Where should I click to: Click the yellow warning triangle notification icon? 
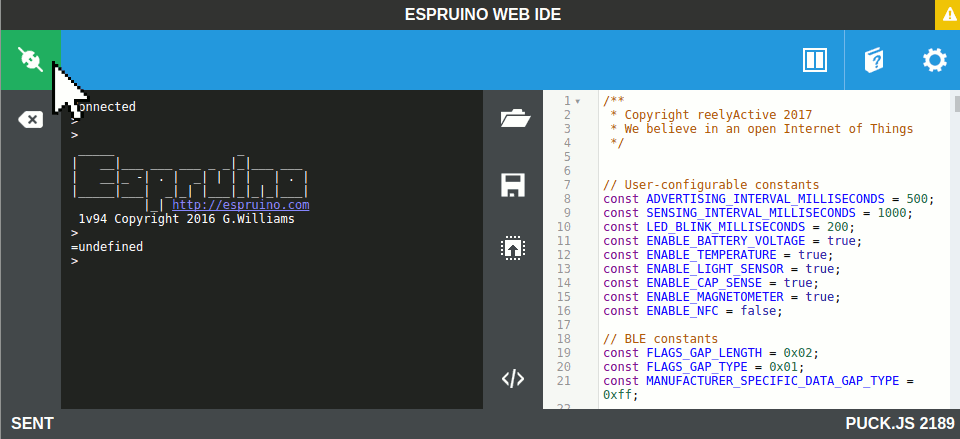(947, 15)
